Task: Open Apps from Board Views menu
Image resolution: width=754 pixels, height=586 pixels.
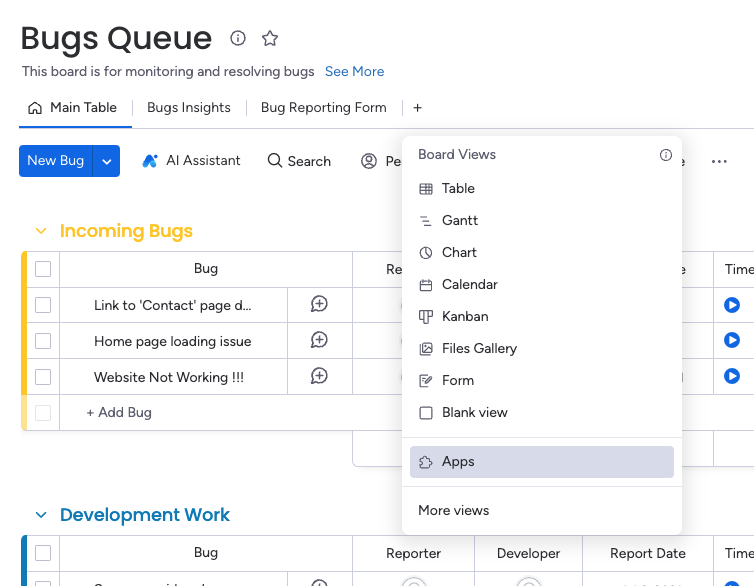Action: tap(541, 462)
